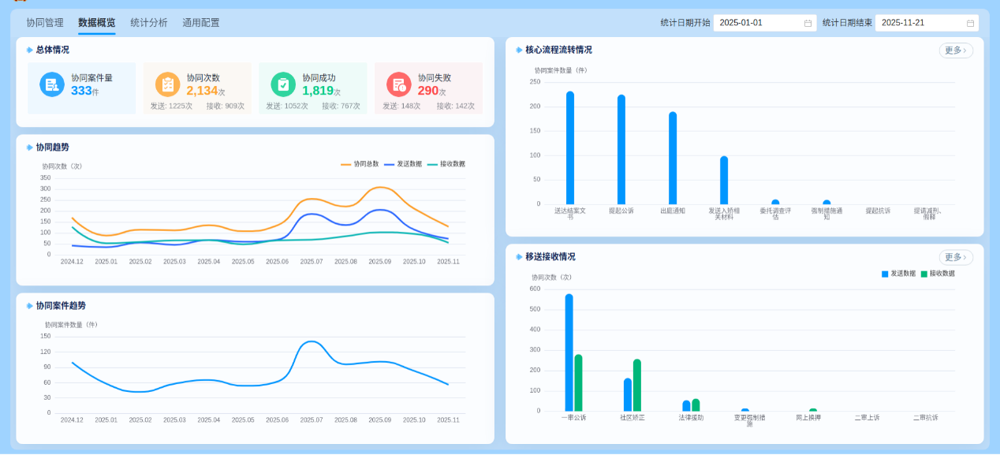
Task: Expand 更多 in 移送接收情况 panel
Action: (955, 257)
